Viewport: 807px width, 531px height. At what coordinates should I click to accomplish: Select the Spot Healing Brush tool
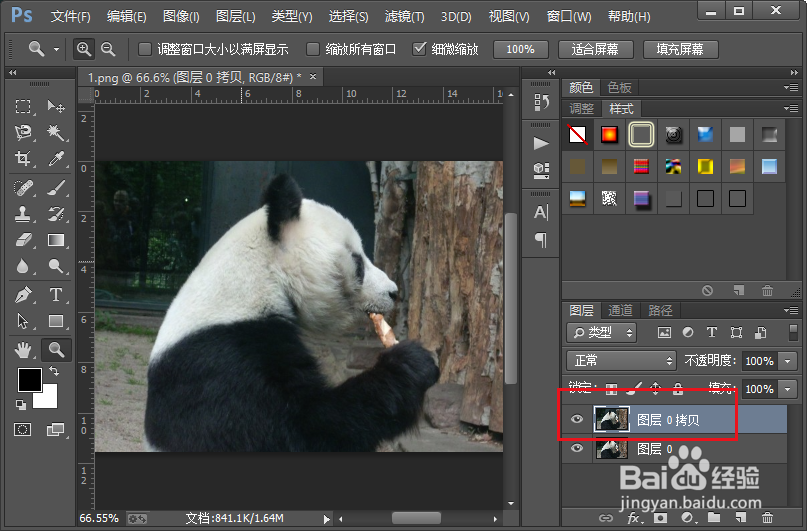[23, 188]
